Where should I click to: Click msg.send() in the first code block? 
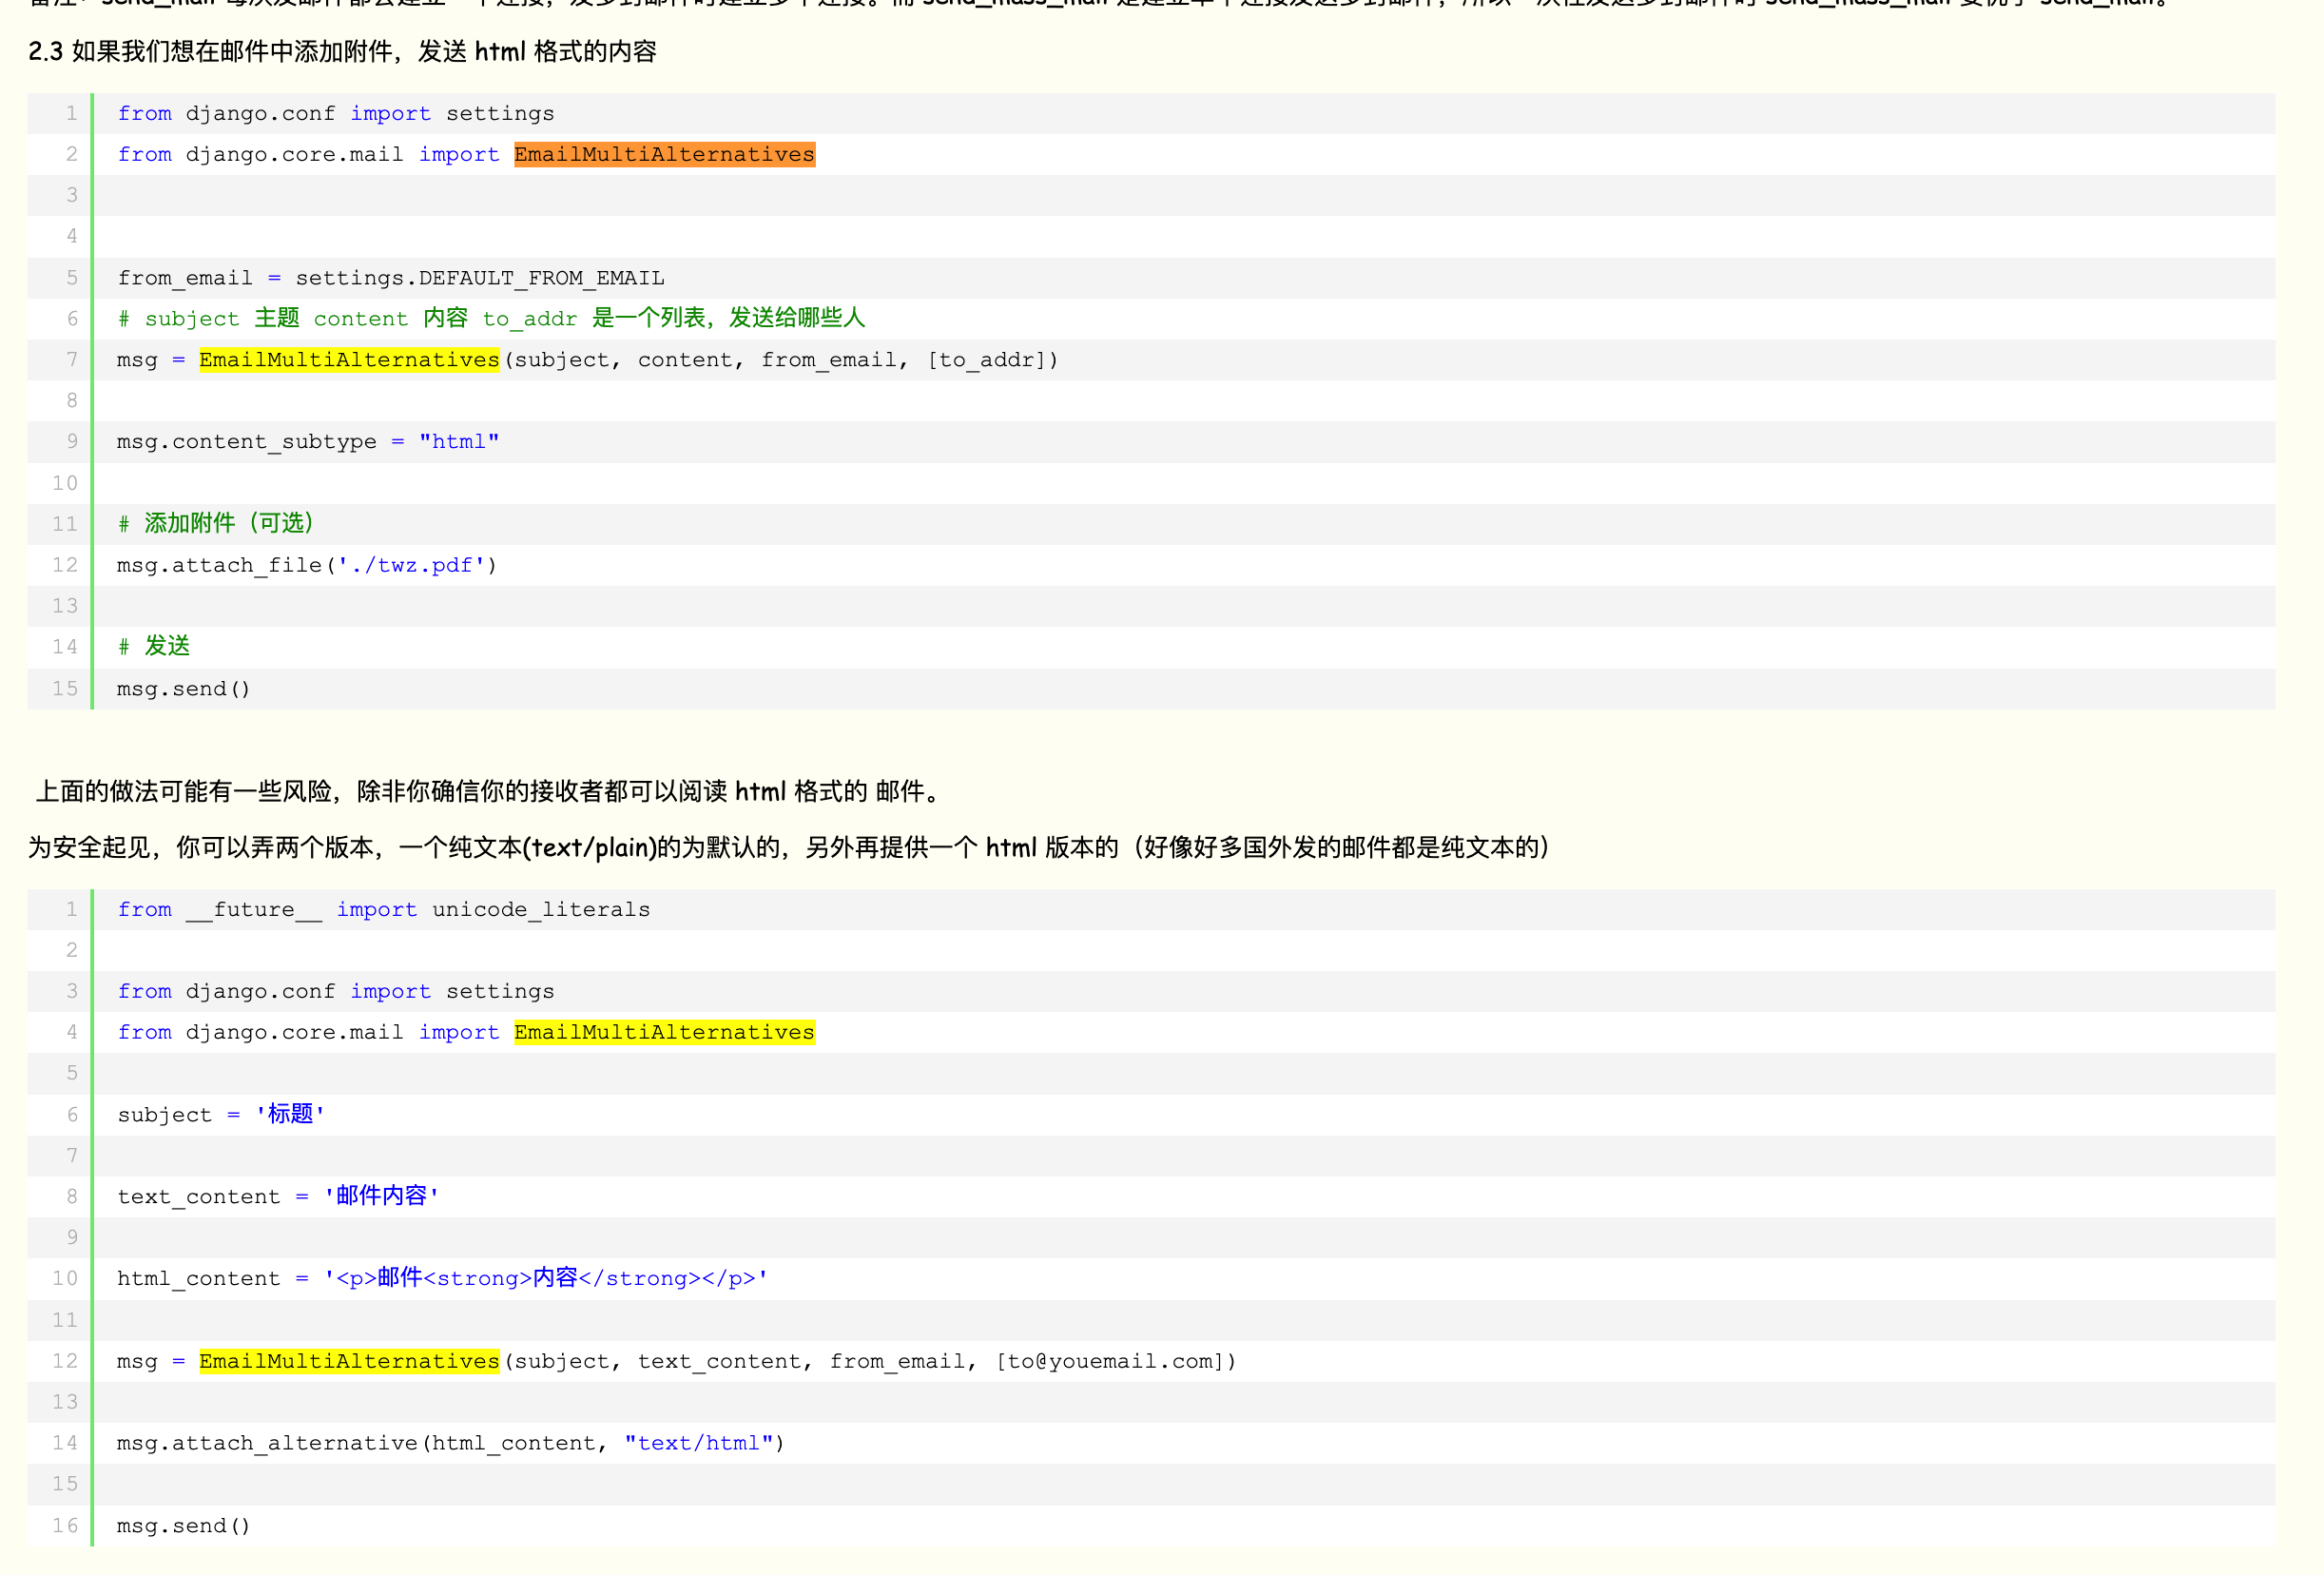tap(183, 689)
